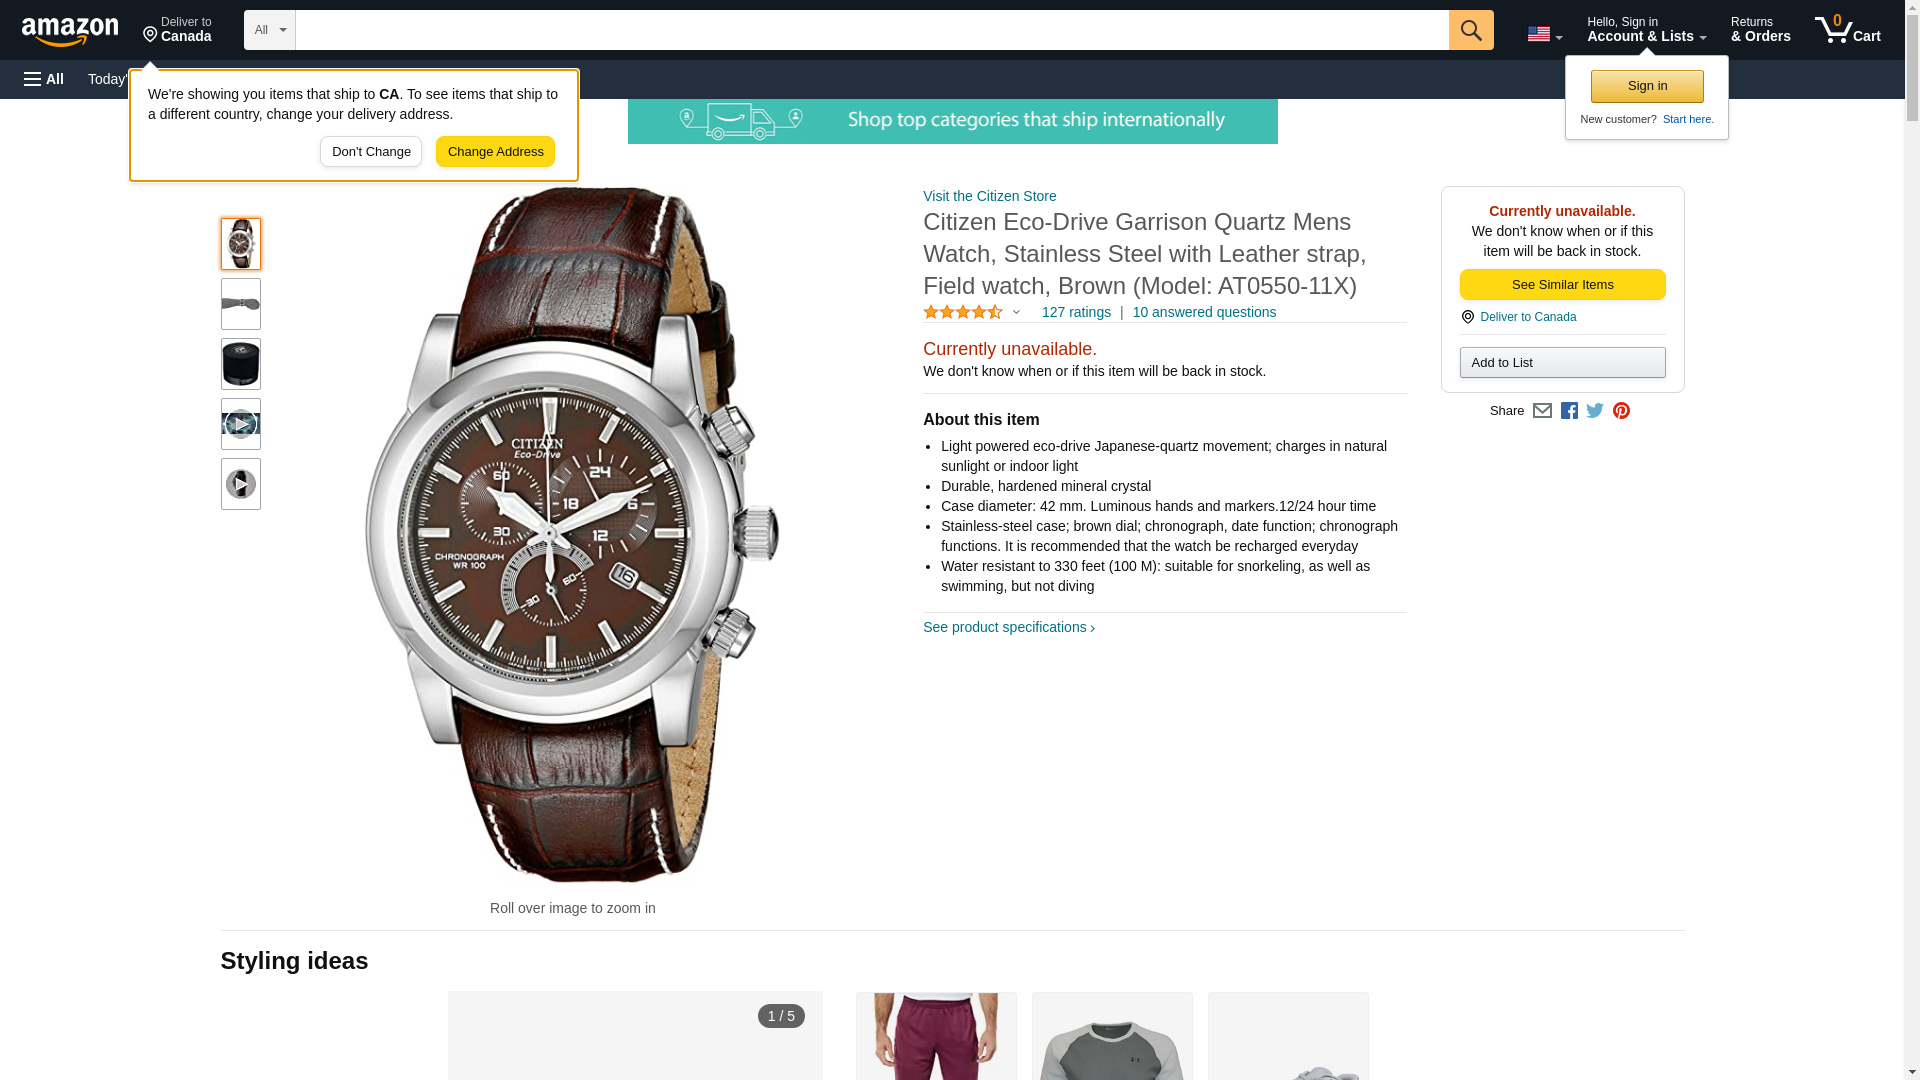Select the watch box thumbnail image
The height and width of the screenshot is (1080, 1920).
point(241,364)
